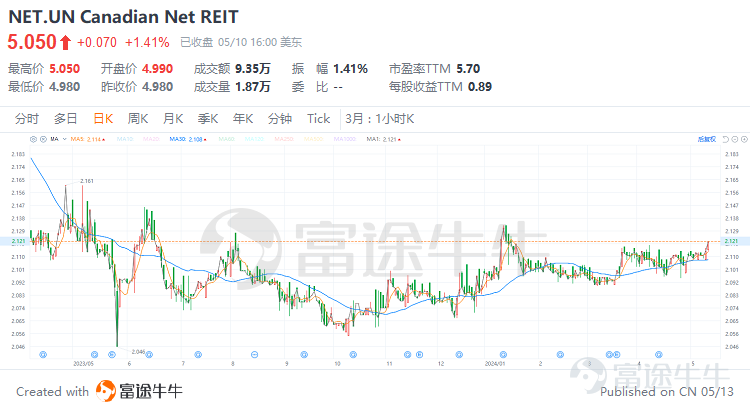
Task: Switch to the Tick tab
Action: coord(318,119)
